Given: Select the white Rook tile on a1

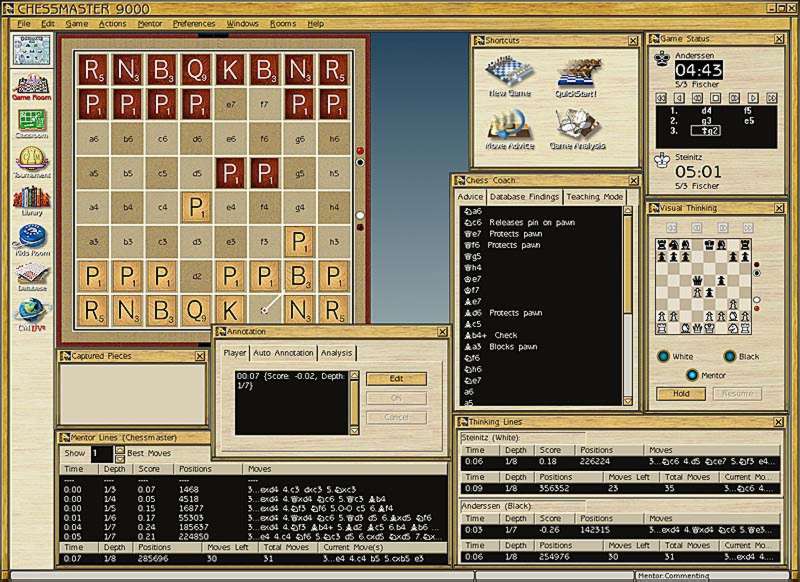Looking at the screenshot, I should point(93,310).
